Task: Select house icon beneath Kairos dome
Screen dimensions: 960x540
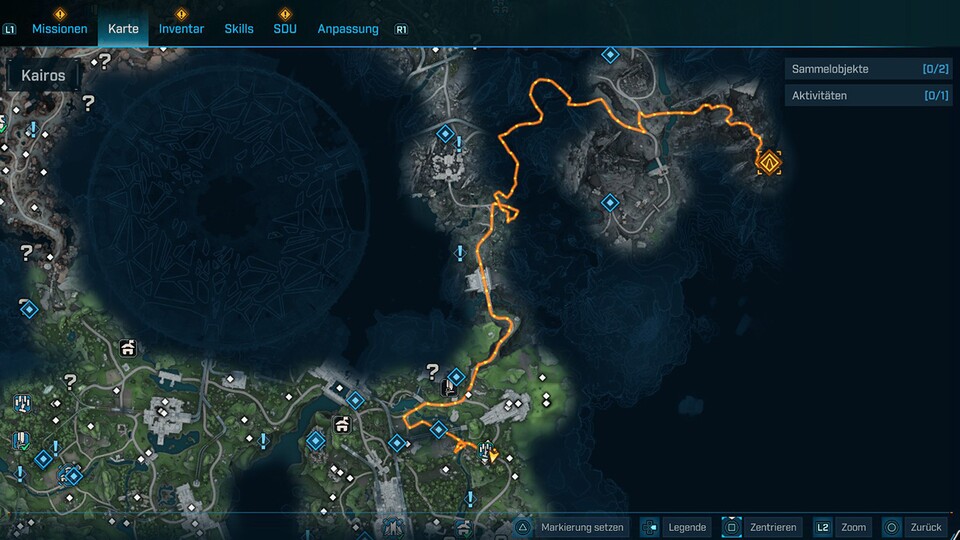Action: tap(127, 348)
